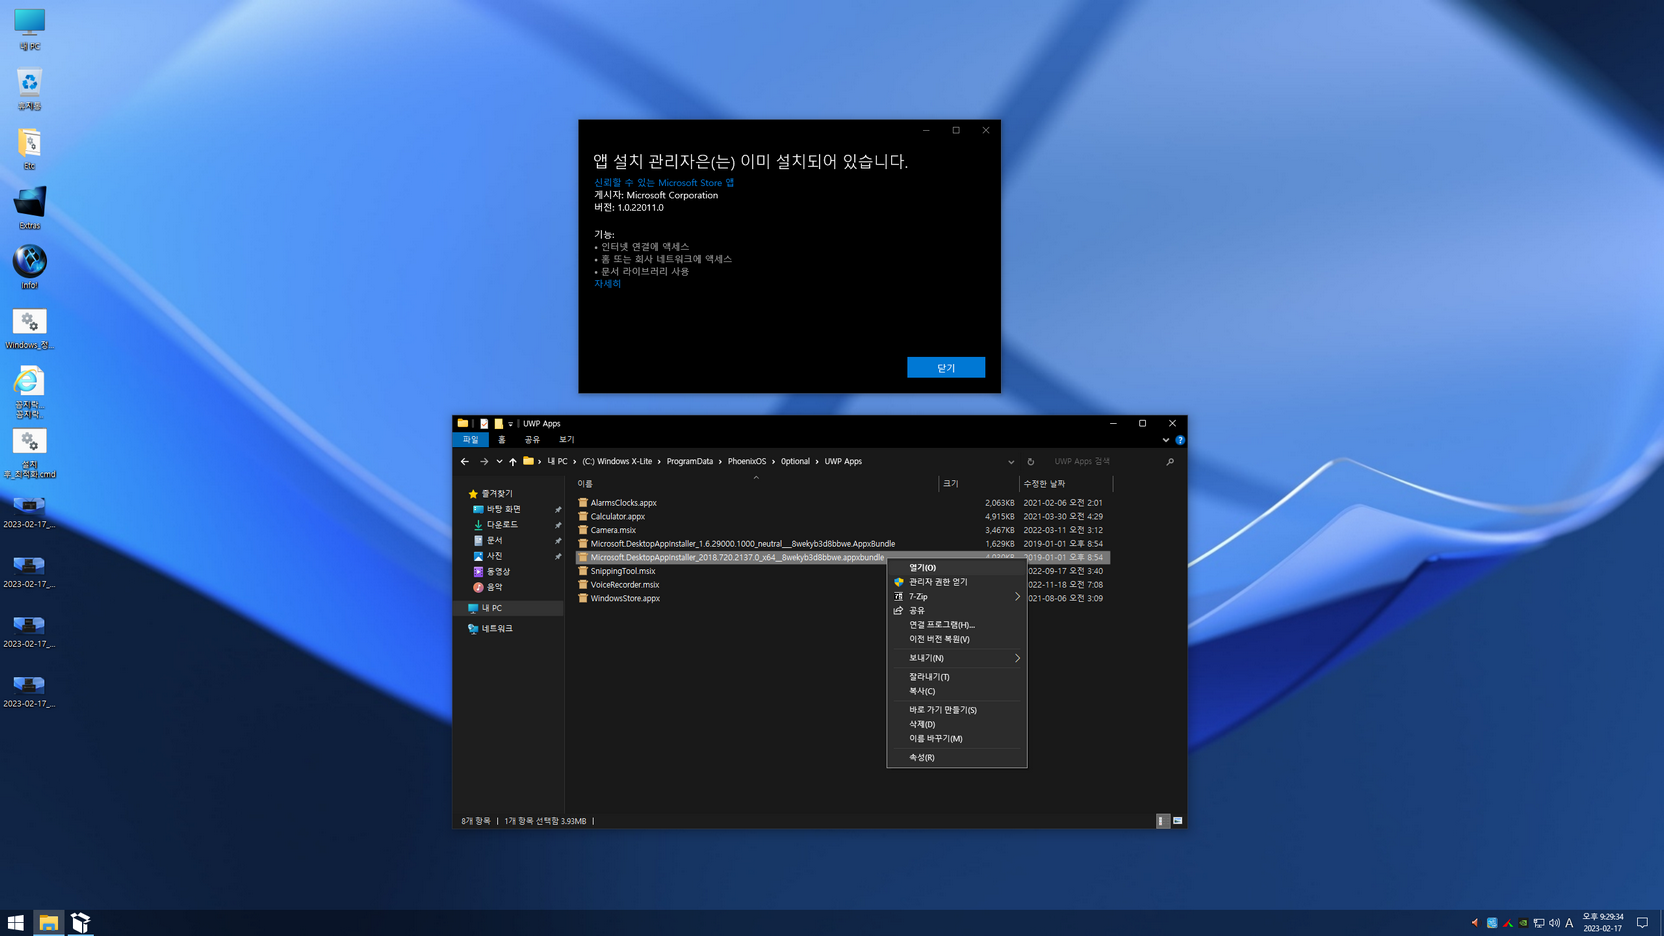Screen dimensions: 1664x936
Task: Select the Windows_정 settings file icon
Action: pos(29,328)
